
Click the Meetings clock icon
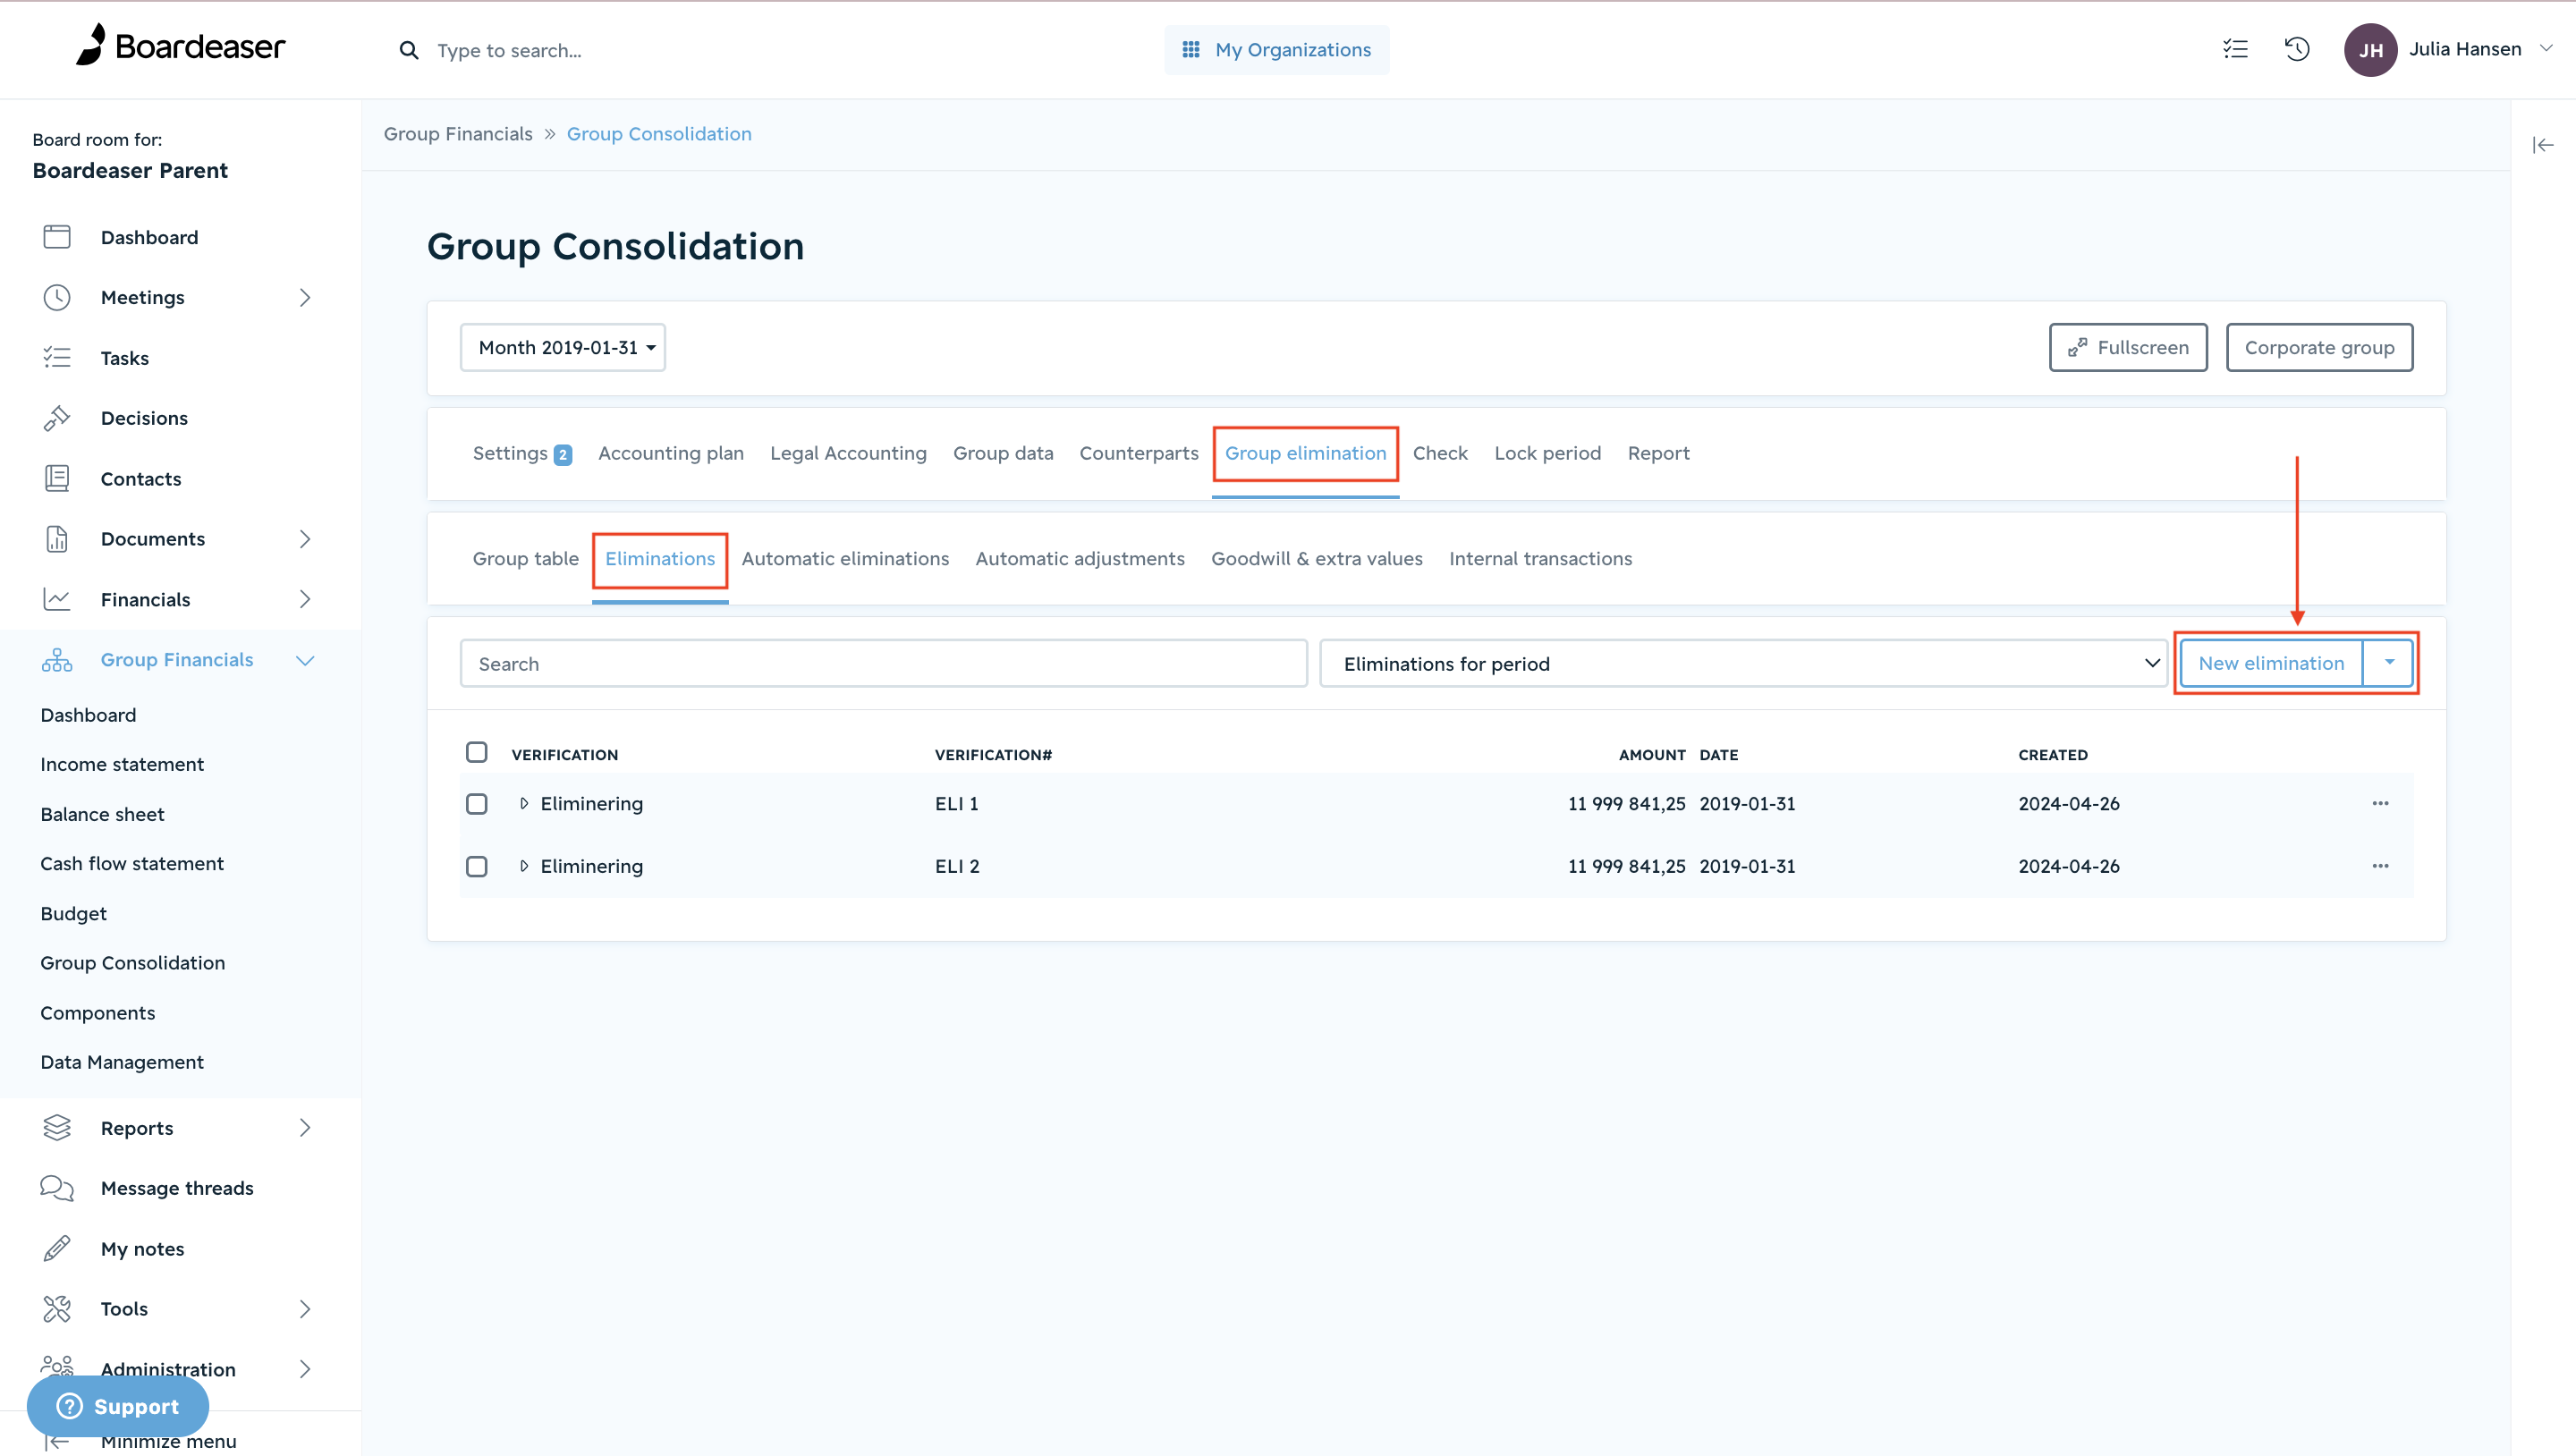point(57,297)
